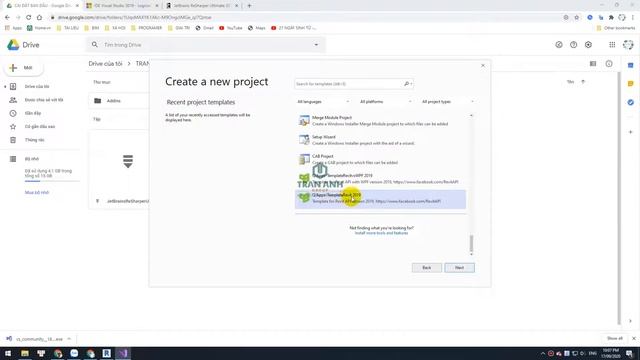This screenshot has height=360, width=640.
Task: Click the Merge Module Project icon
Action: click(x=304, y=120)
